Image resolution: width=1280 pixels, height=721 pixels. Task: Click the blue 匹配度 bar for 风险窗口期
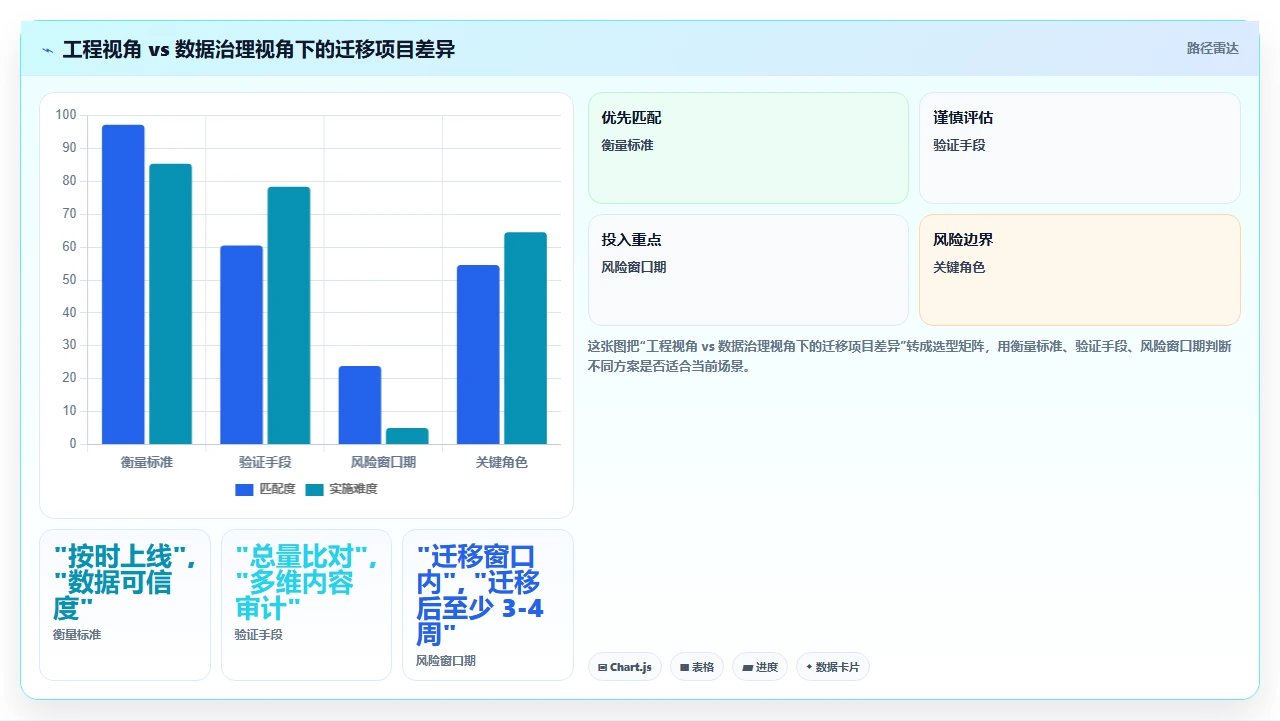point(360,405)
